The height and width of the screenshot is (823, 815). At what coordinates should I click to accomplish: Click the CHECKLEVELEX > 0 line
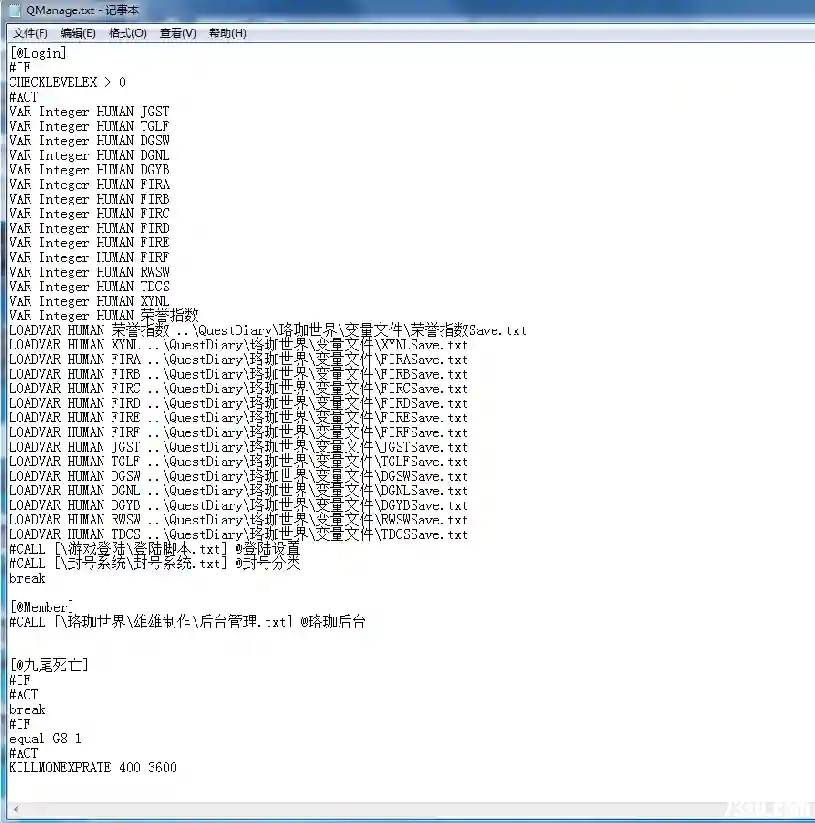point(67,82)
